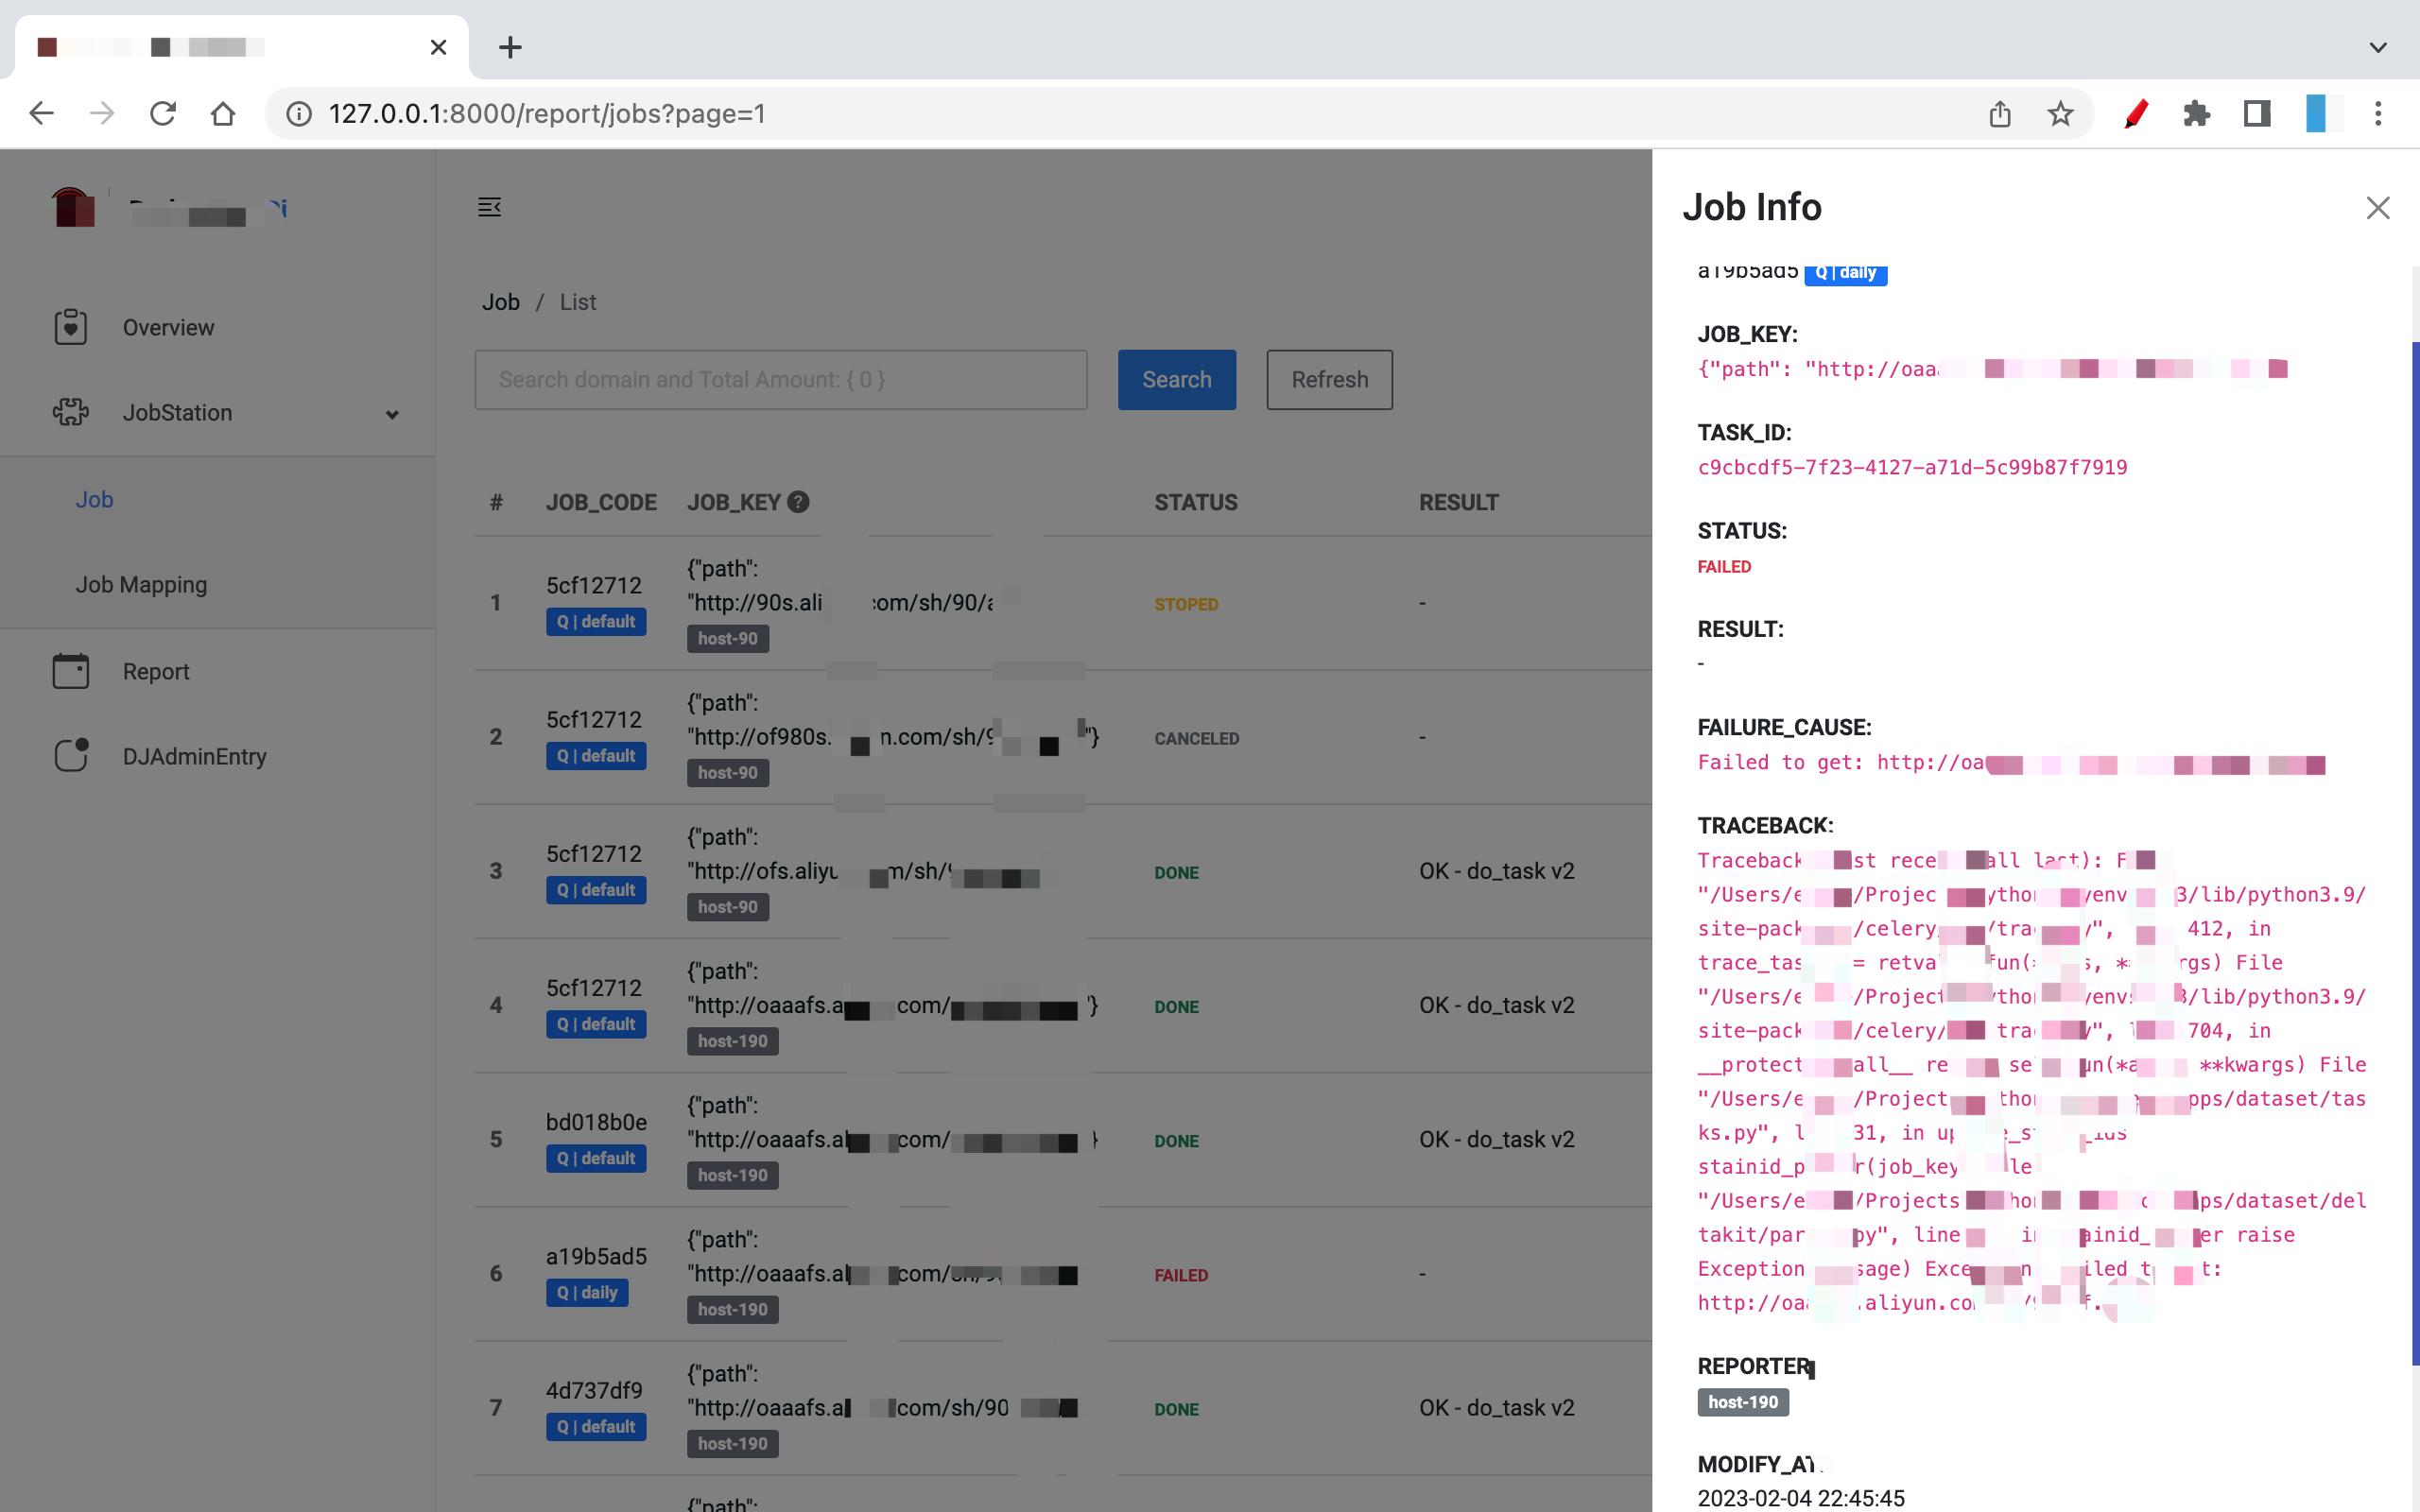Click the TASK_ID value in Job Info
Screen dimensions: 2420x1512
(x=1912, y=467)
